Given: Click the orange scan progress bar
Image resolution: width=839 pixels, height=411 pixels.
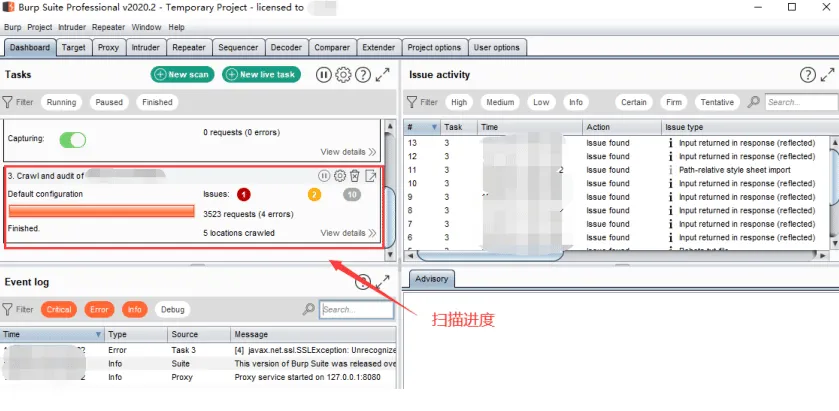Looking at the screenshot, I should pos(102,211).
